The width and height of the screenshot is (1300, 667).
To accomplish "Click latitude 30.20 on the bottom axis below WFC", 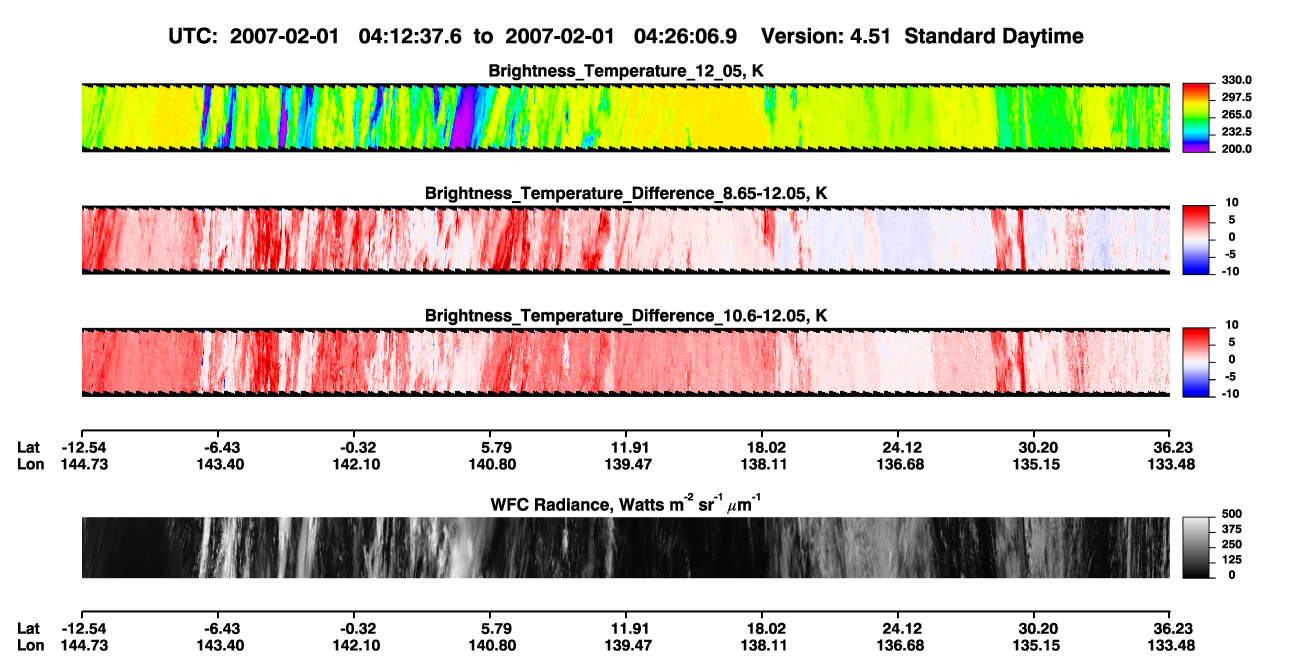I will click(1035, 628).
